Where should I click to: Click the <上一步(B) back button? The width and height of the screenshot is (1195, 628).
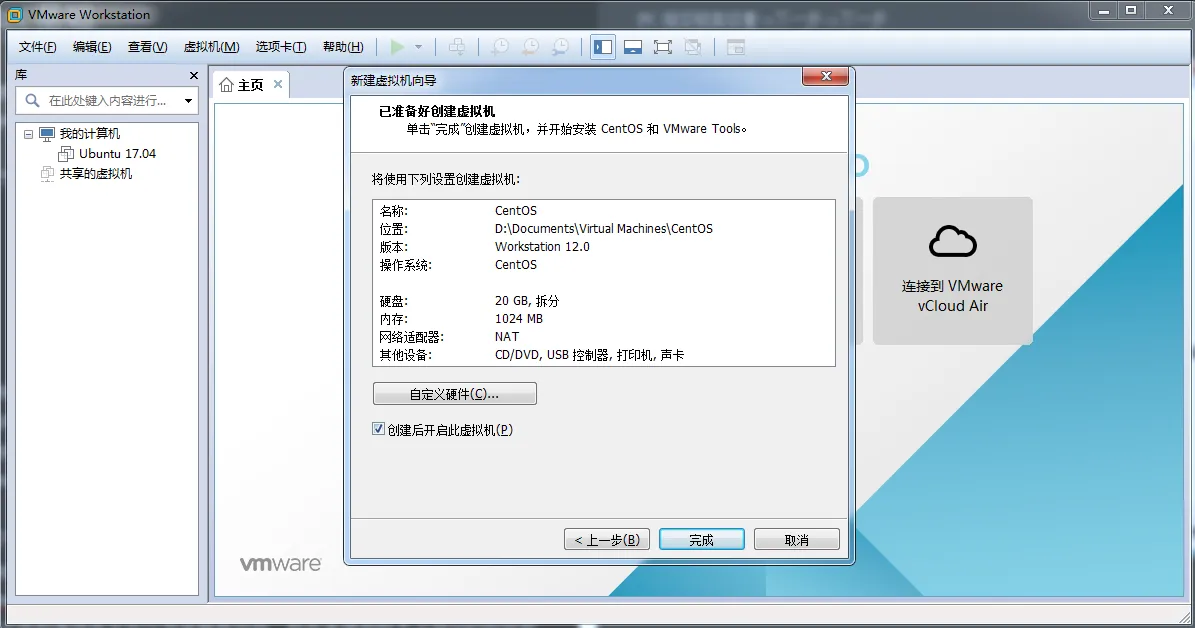pos(607,540)
